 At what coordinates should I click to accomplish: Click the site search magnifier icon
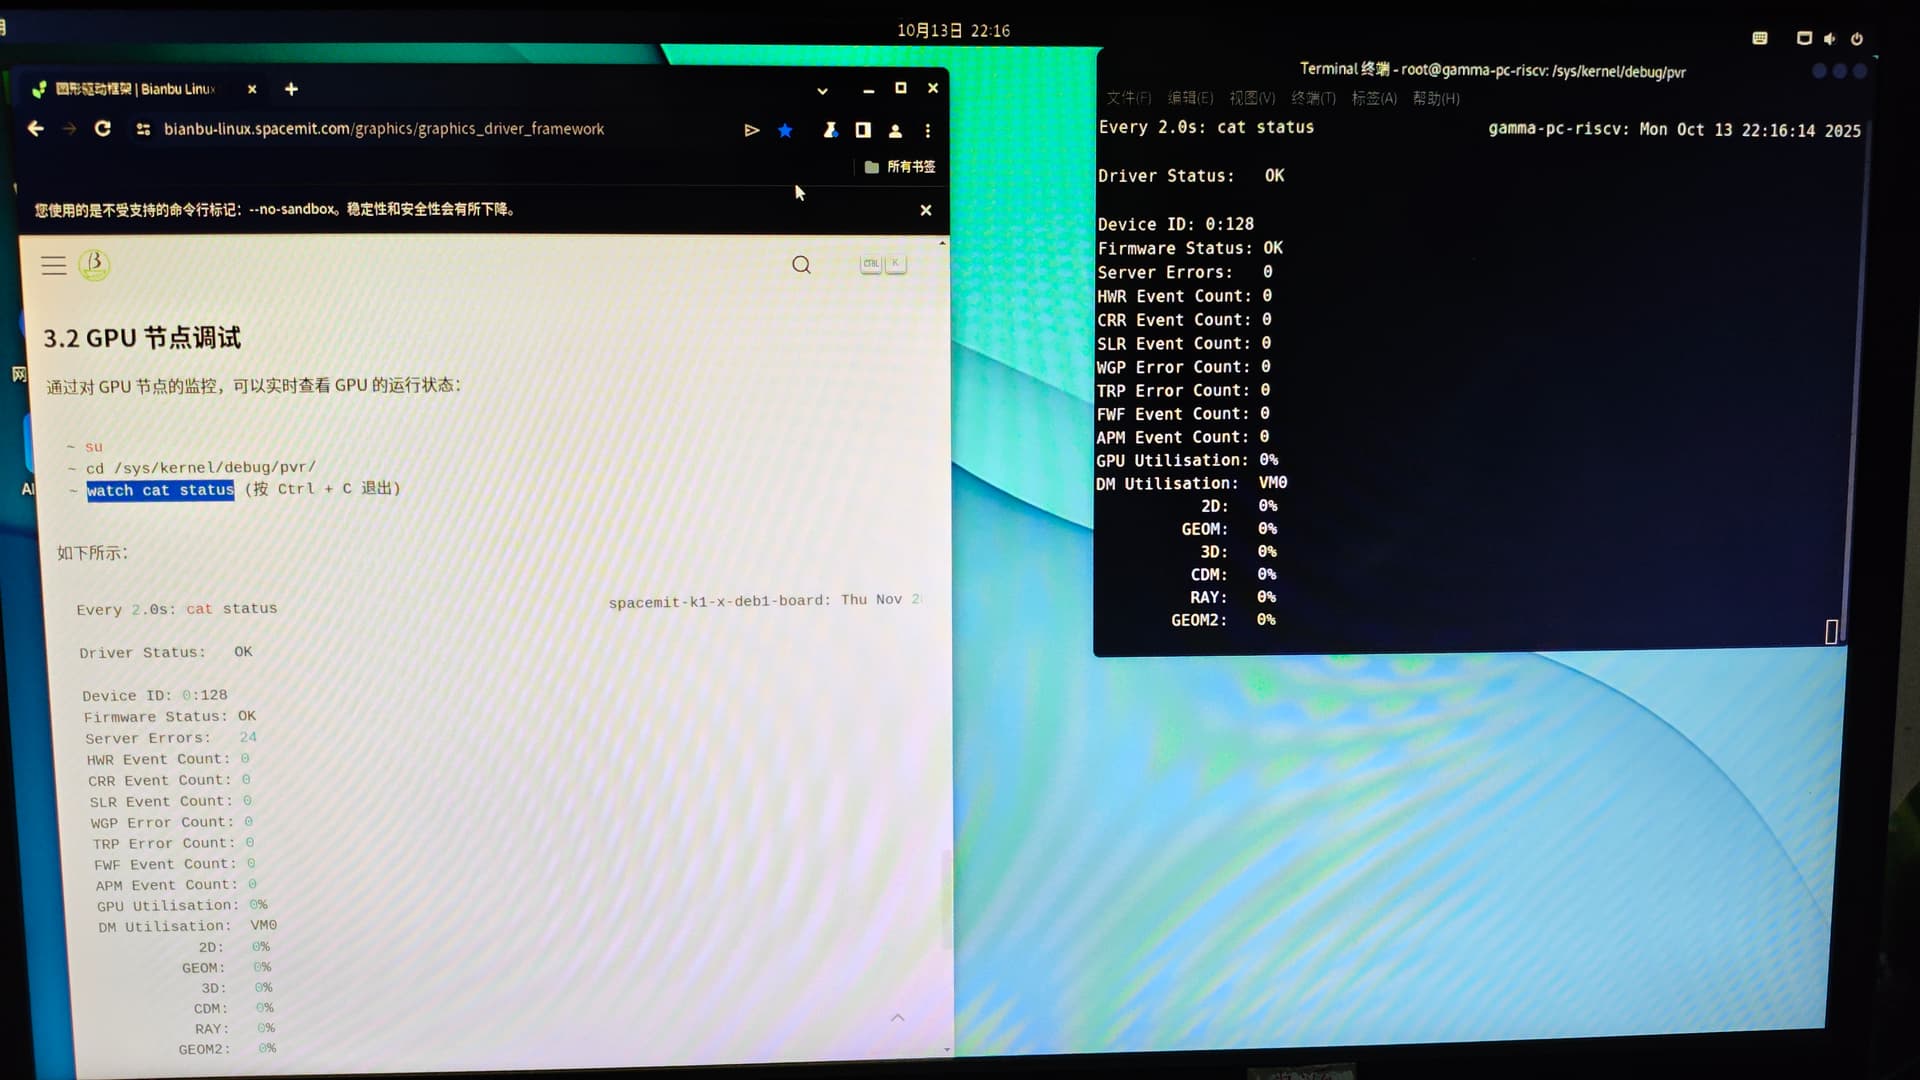click(x=801, y=265)
